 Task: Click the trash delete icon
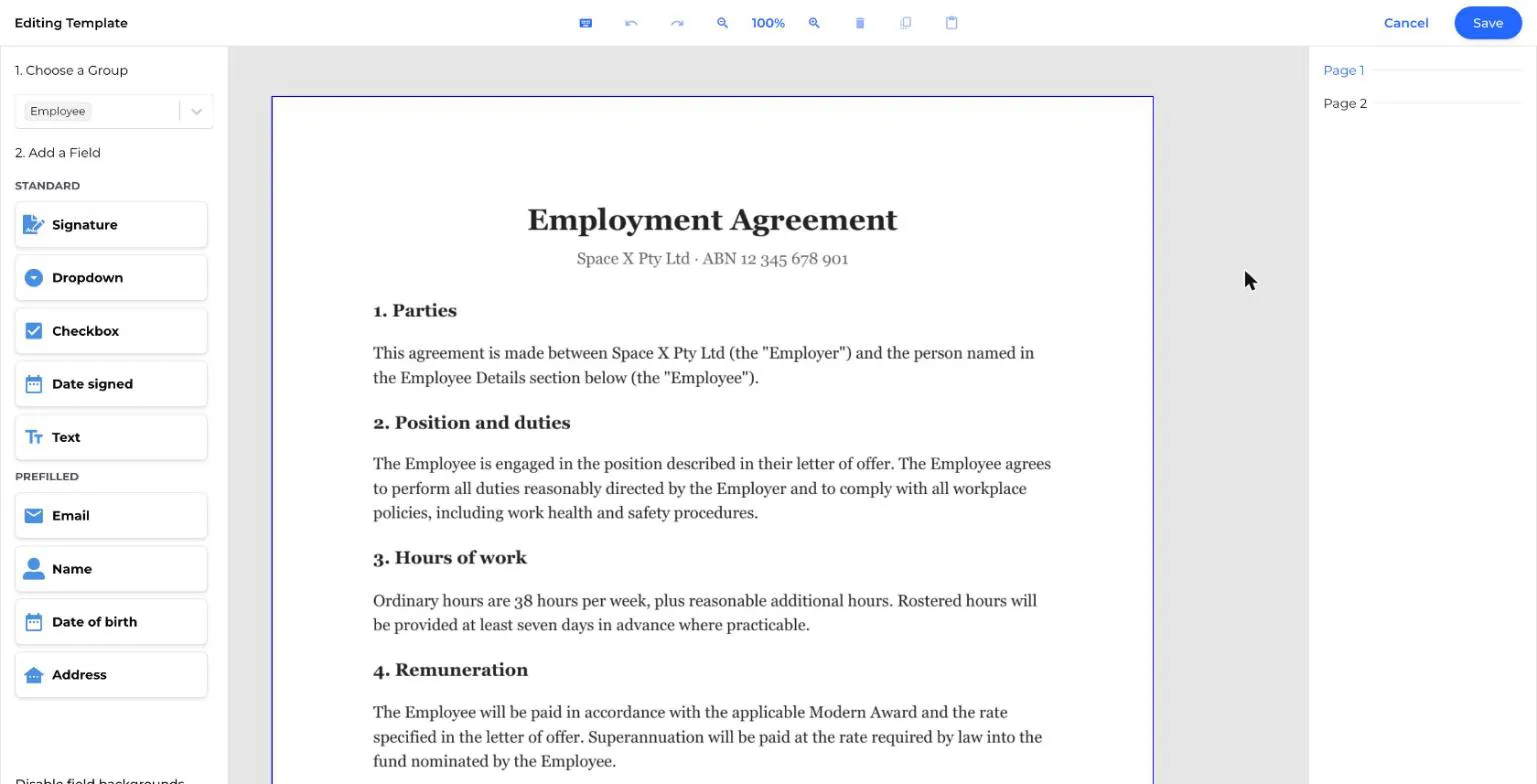tap(860, 23)
